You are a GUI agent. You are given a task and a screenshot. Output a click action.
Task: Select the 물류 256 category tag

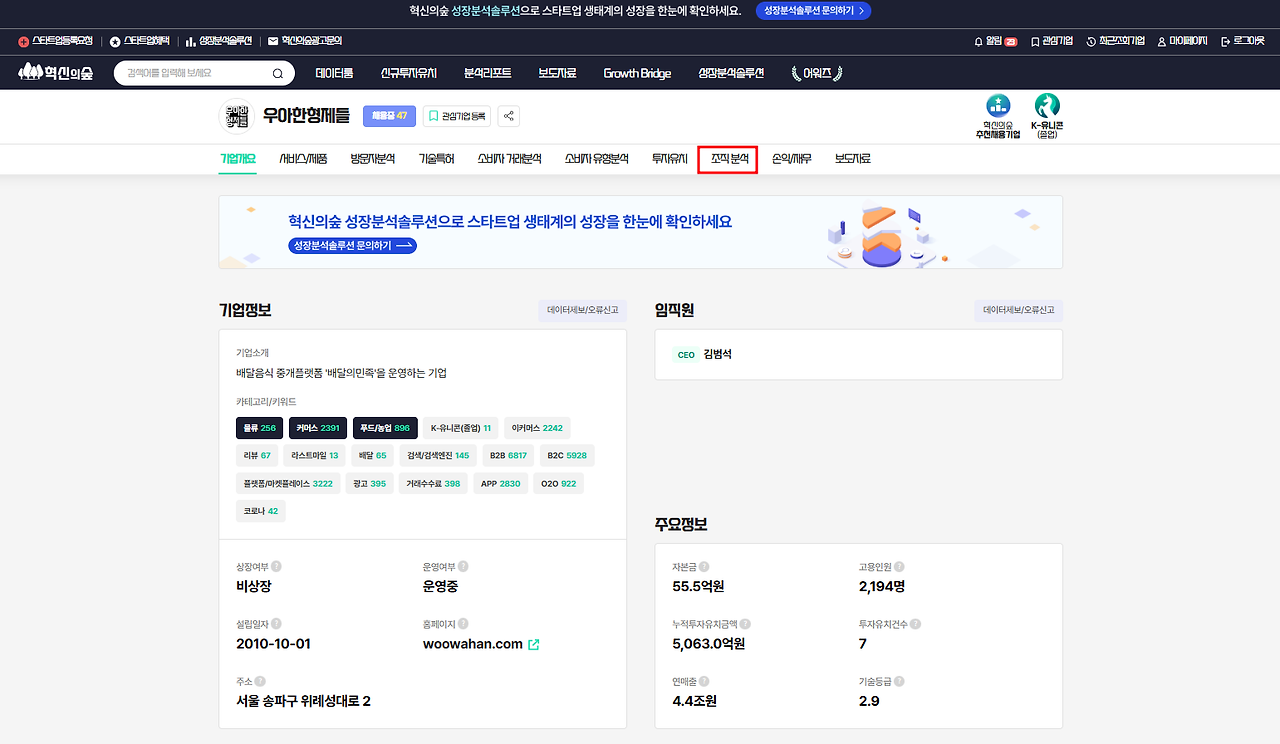(x=260, y=428)
